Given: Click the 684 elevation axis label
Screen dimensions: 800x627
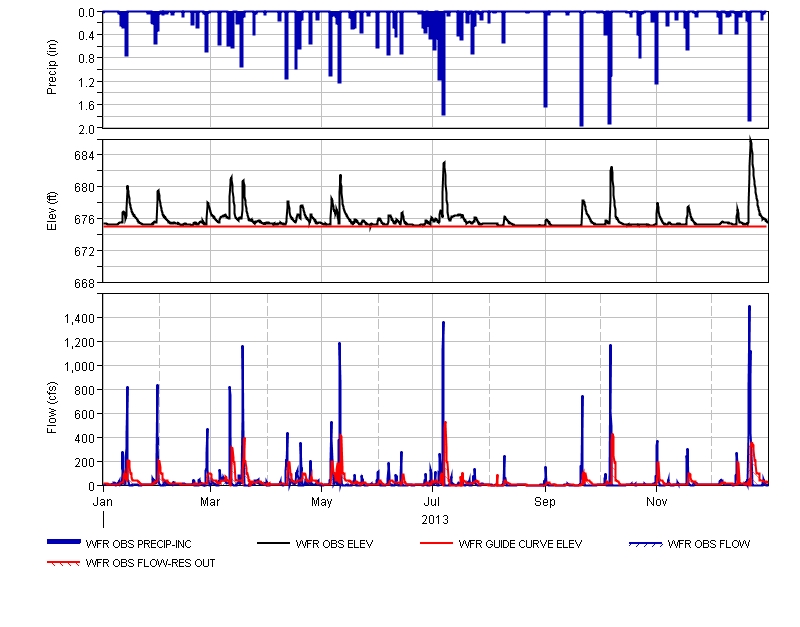Looking at the screenshot, I should point(85,156).
